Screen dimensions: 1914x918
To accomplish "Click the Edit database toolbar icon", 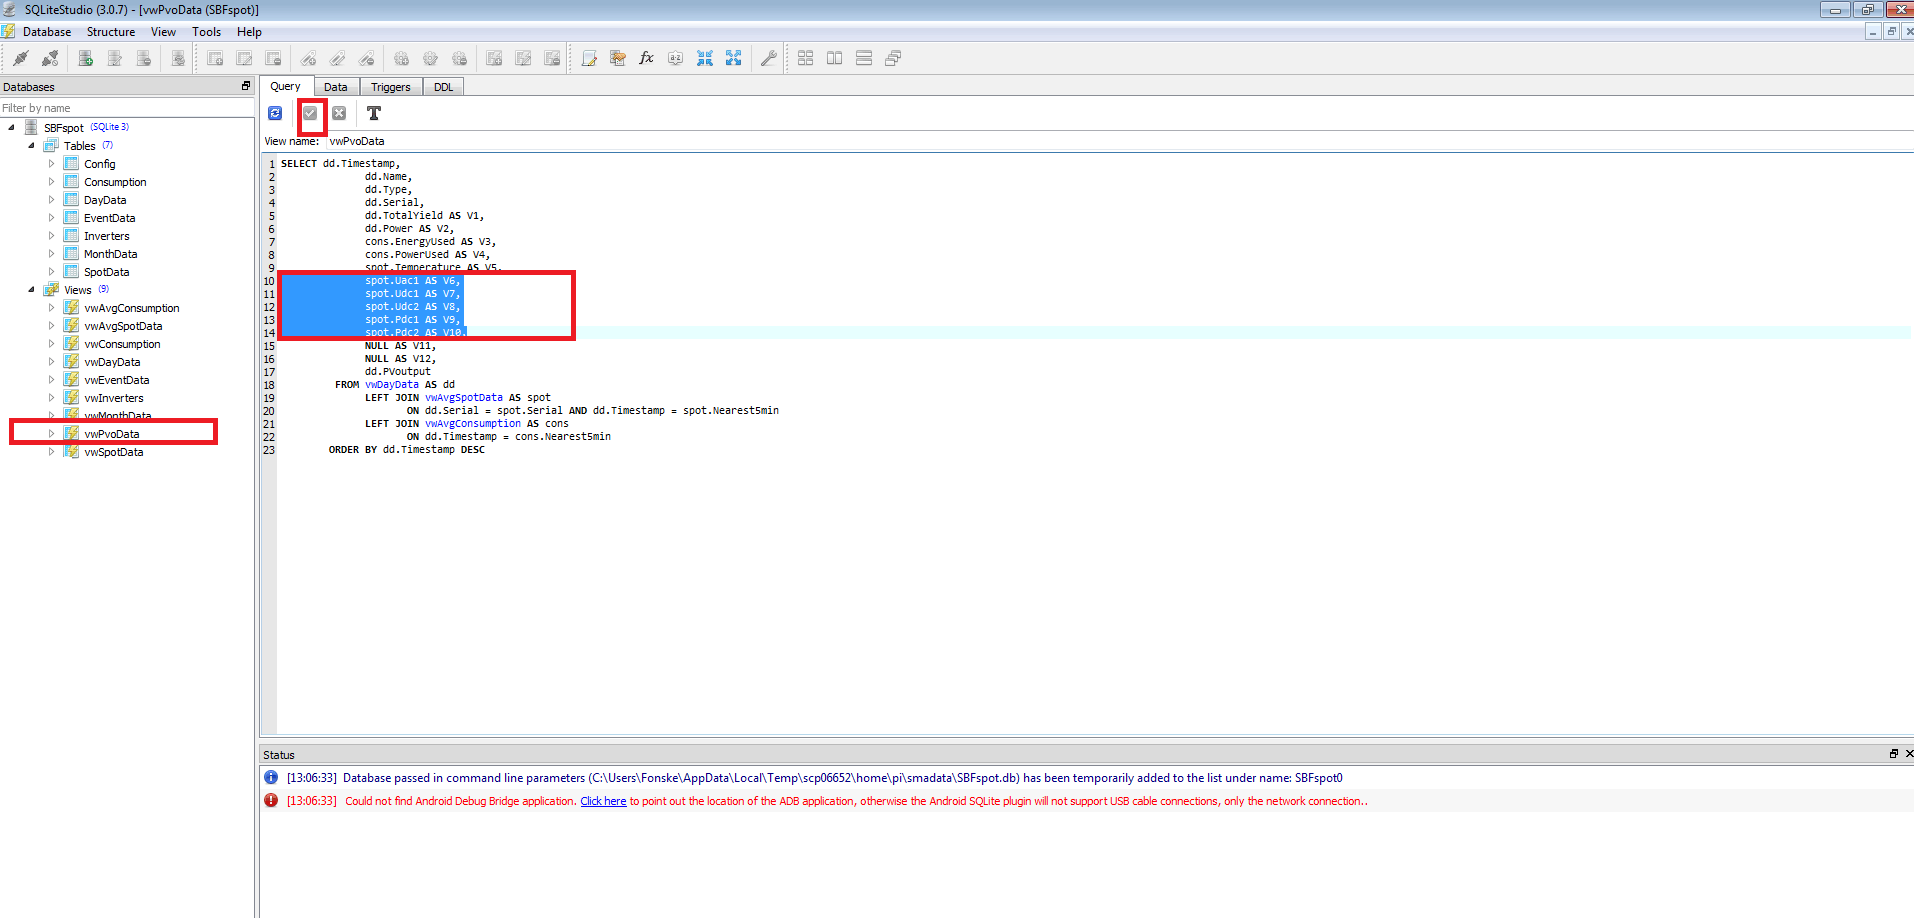I will point(115,58).
